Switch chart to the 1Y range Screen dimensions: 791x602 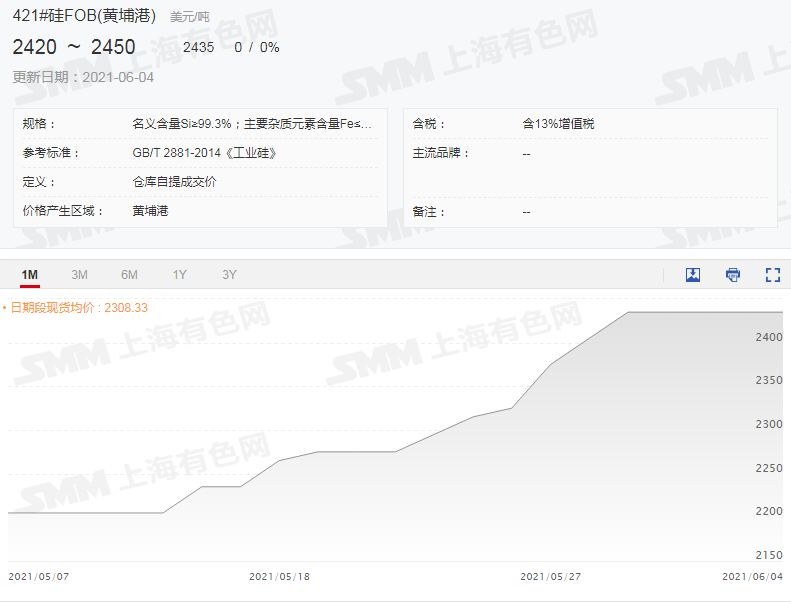click(179, 275)
